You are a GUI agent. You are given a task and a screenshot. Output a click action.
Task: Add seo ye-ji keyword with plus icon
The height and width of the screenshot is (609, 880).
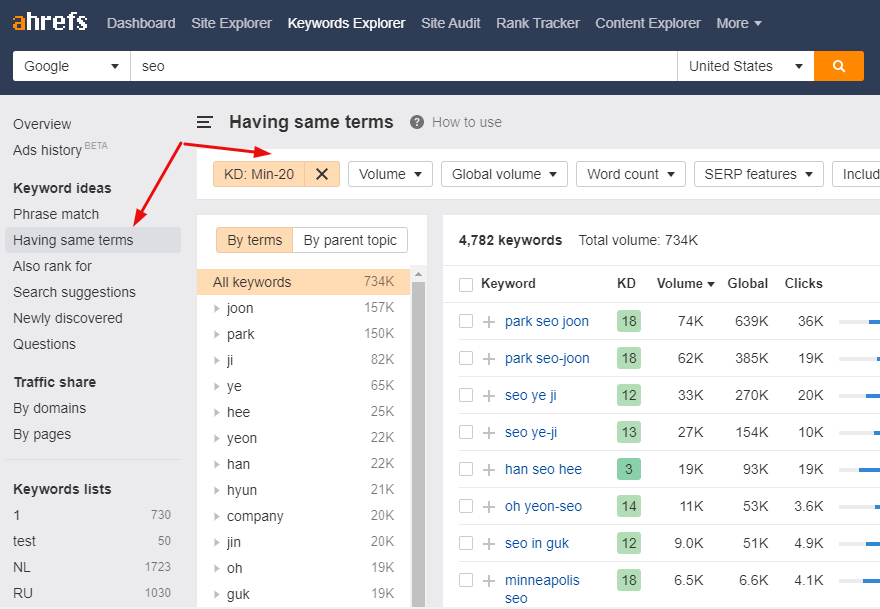tap(489, 433)
